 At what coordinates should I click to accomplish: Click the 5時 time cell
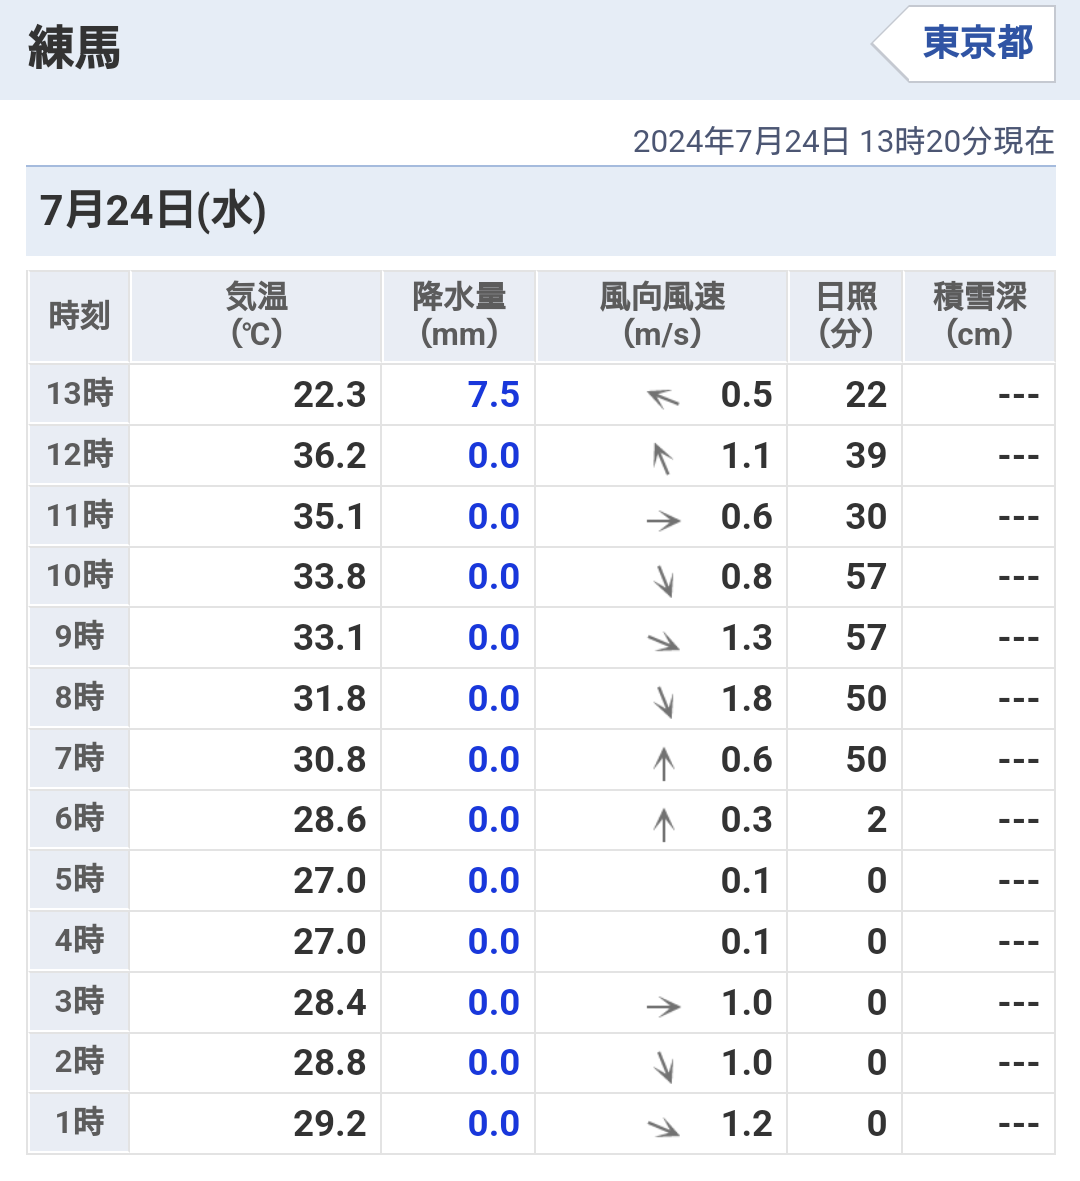pyautogui.click(x=79, y=880)
